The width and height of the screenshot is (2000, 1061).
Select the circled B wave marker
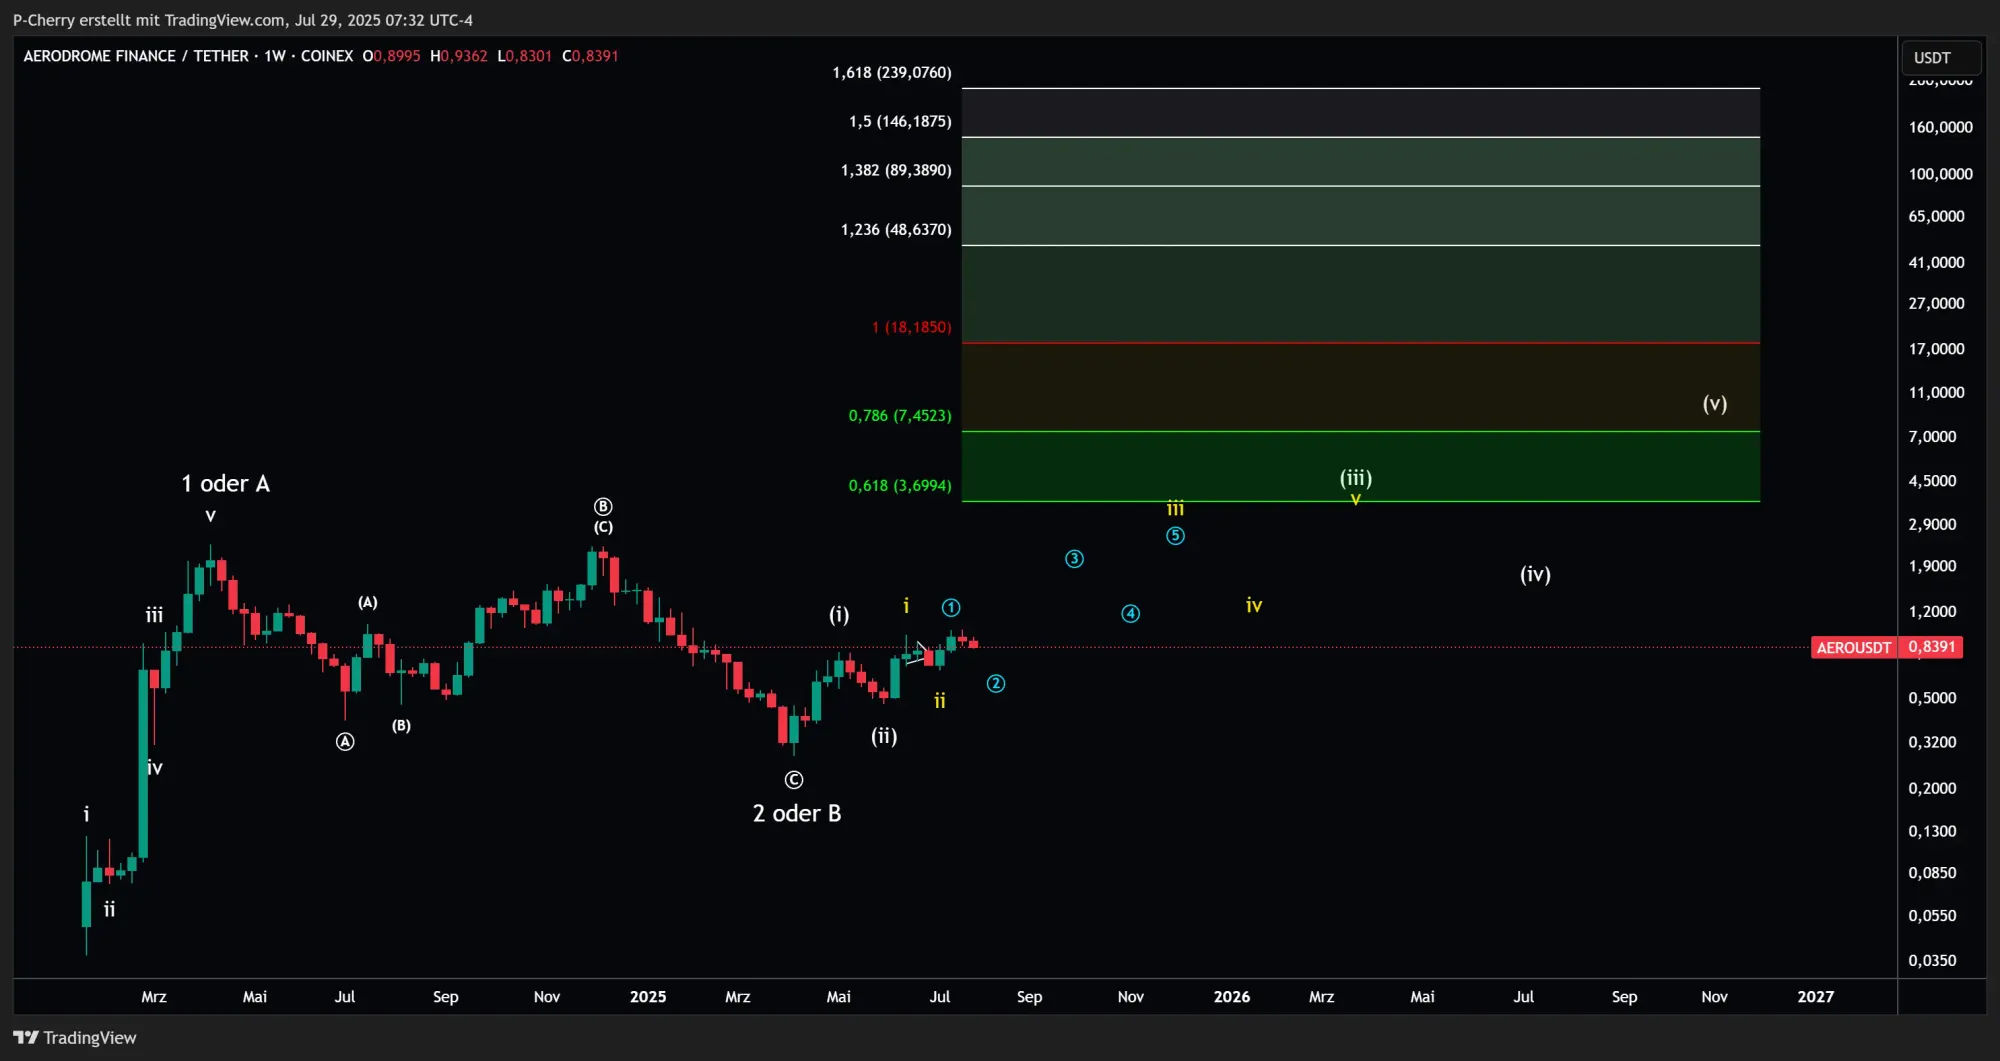[603, 507]
